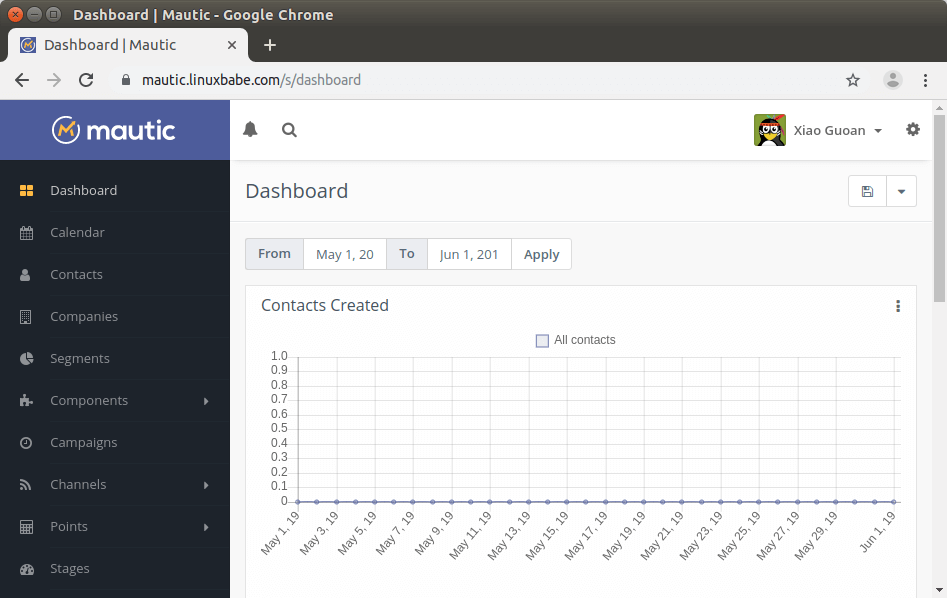Toggle the All contacts legend box
947x598 pixels.
(542, 341)
